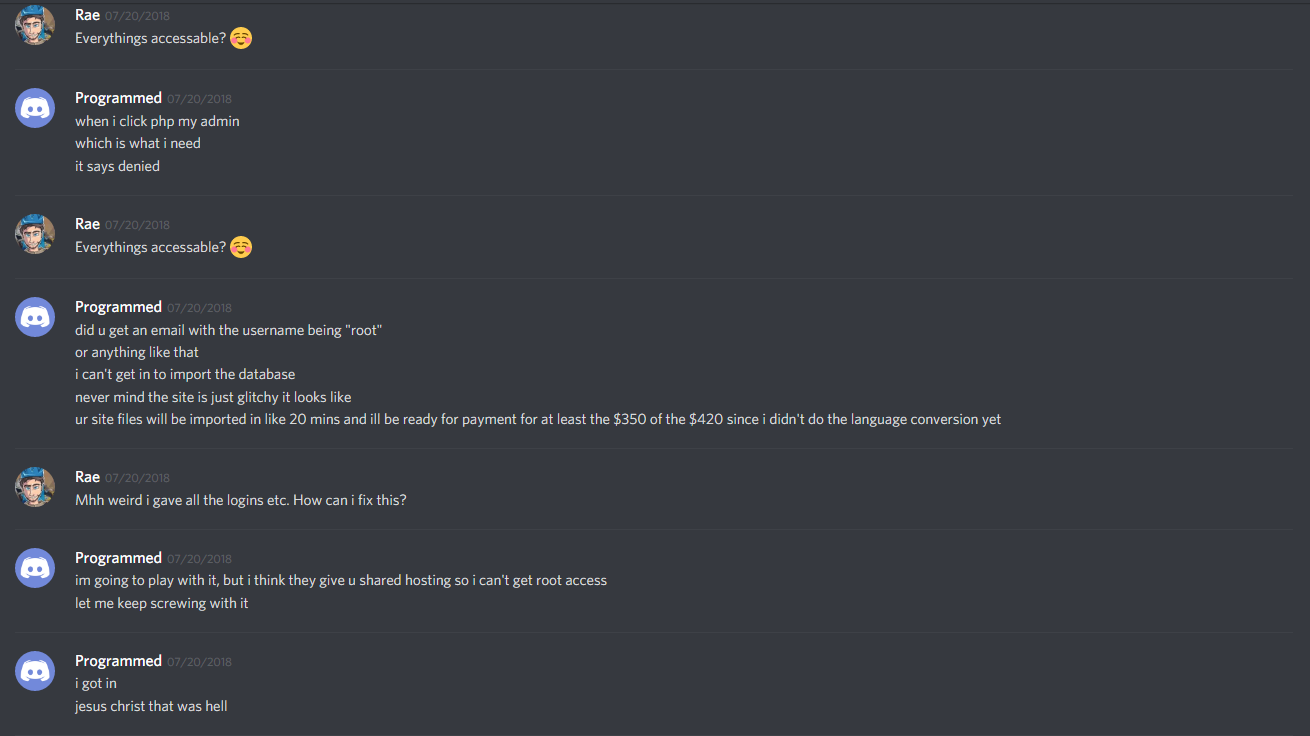Click Programmed's Discord avatar beside 'when i click php my admin'
Viewport: 1310px width, 736px height.
pyautogui.click(x=35, y=108)
